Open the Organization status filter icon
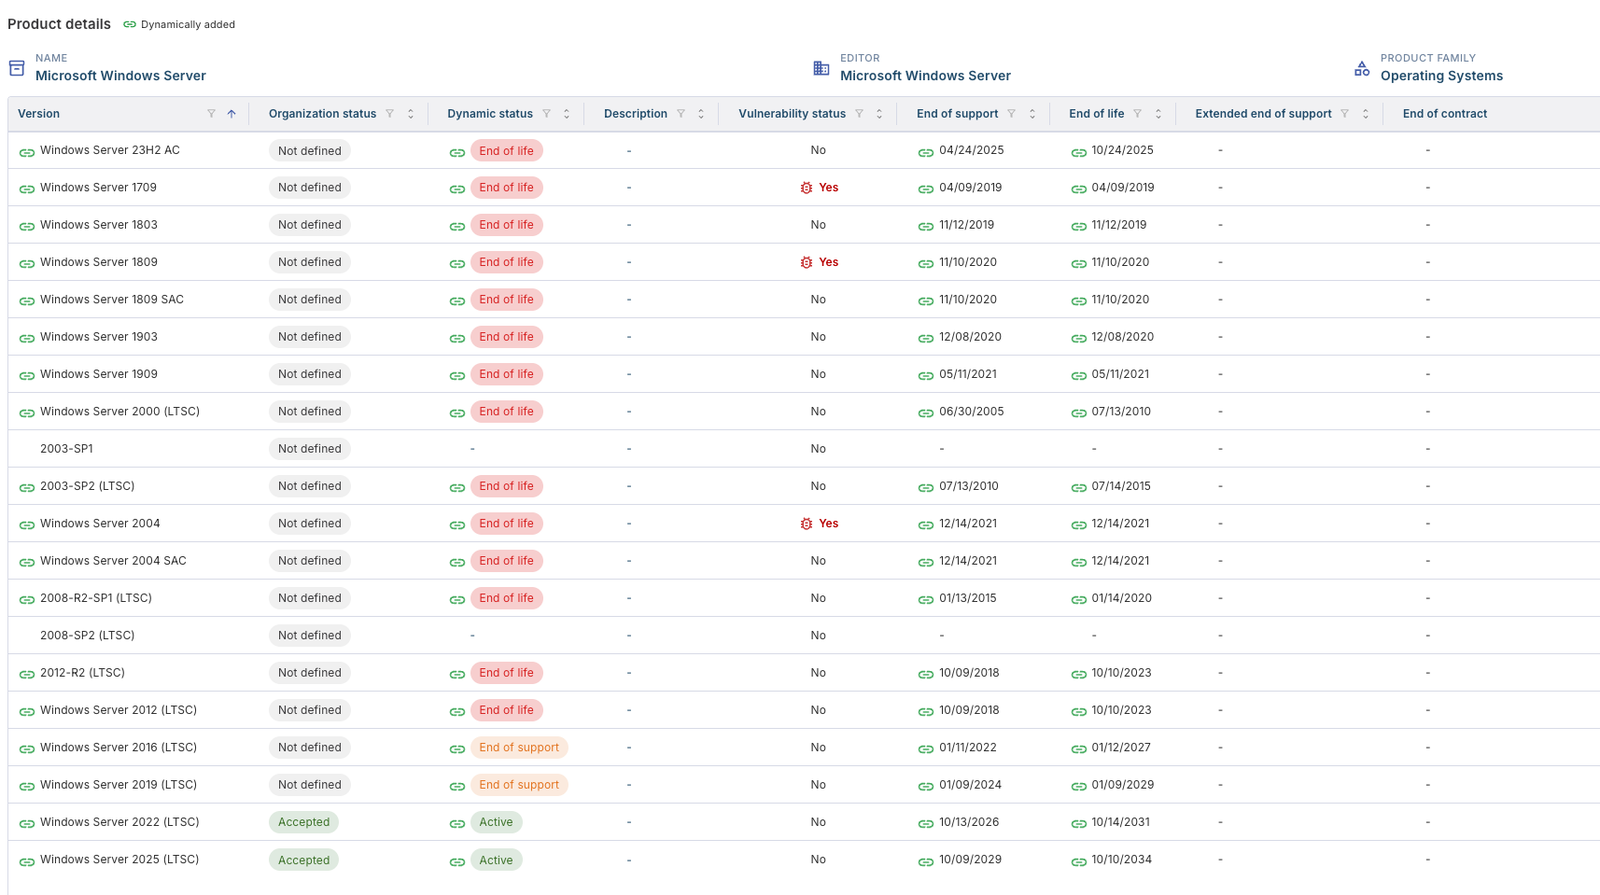Image resolution: width=1600 pixels, height=895 pixels. [390, 114]
